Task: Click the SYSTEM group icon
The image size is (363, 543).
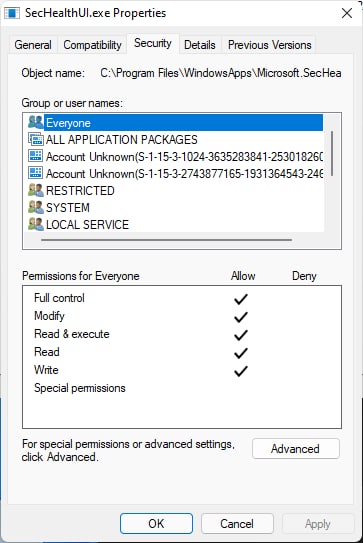Action: coord(36,207)
